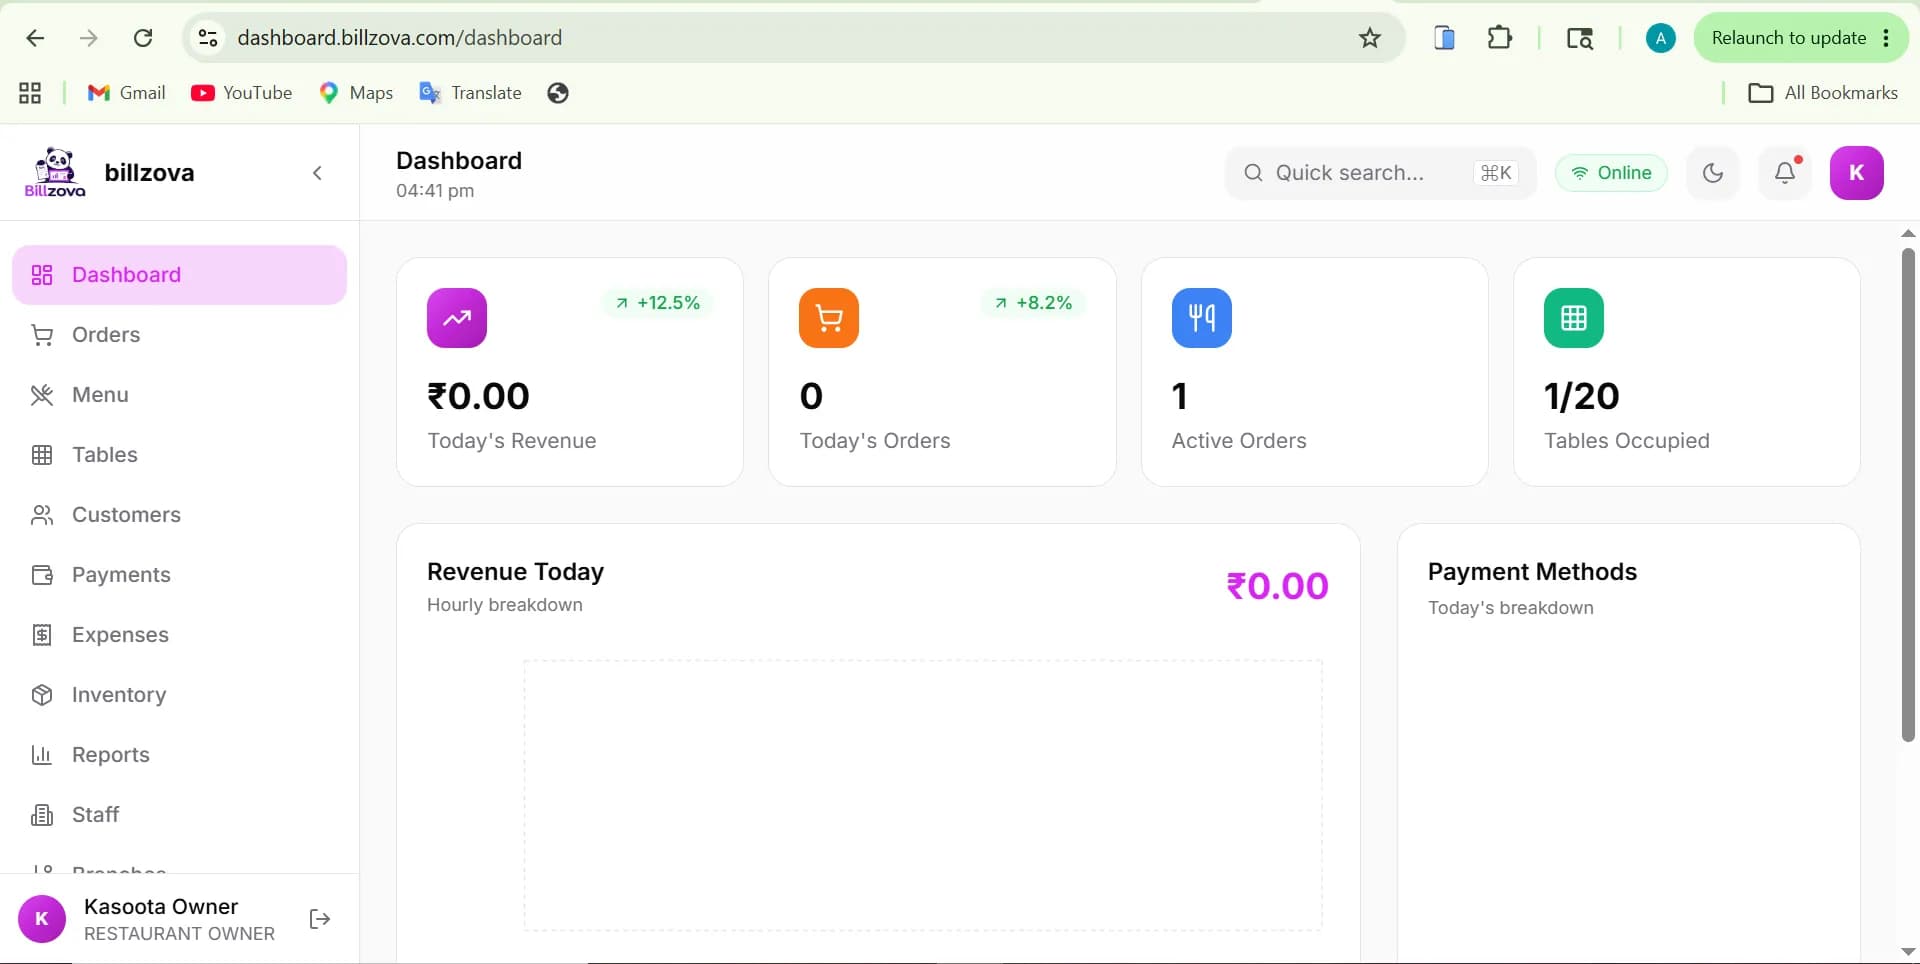This screenshot has height=964, width=1920.
Task: Click the Staff building icon
Action: [x=42, y=815]
